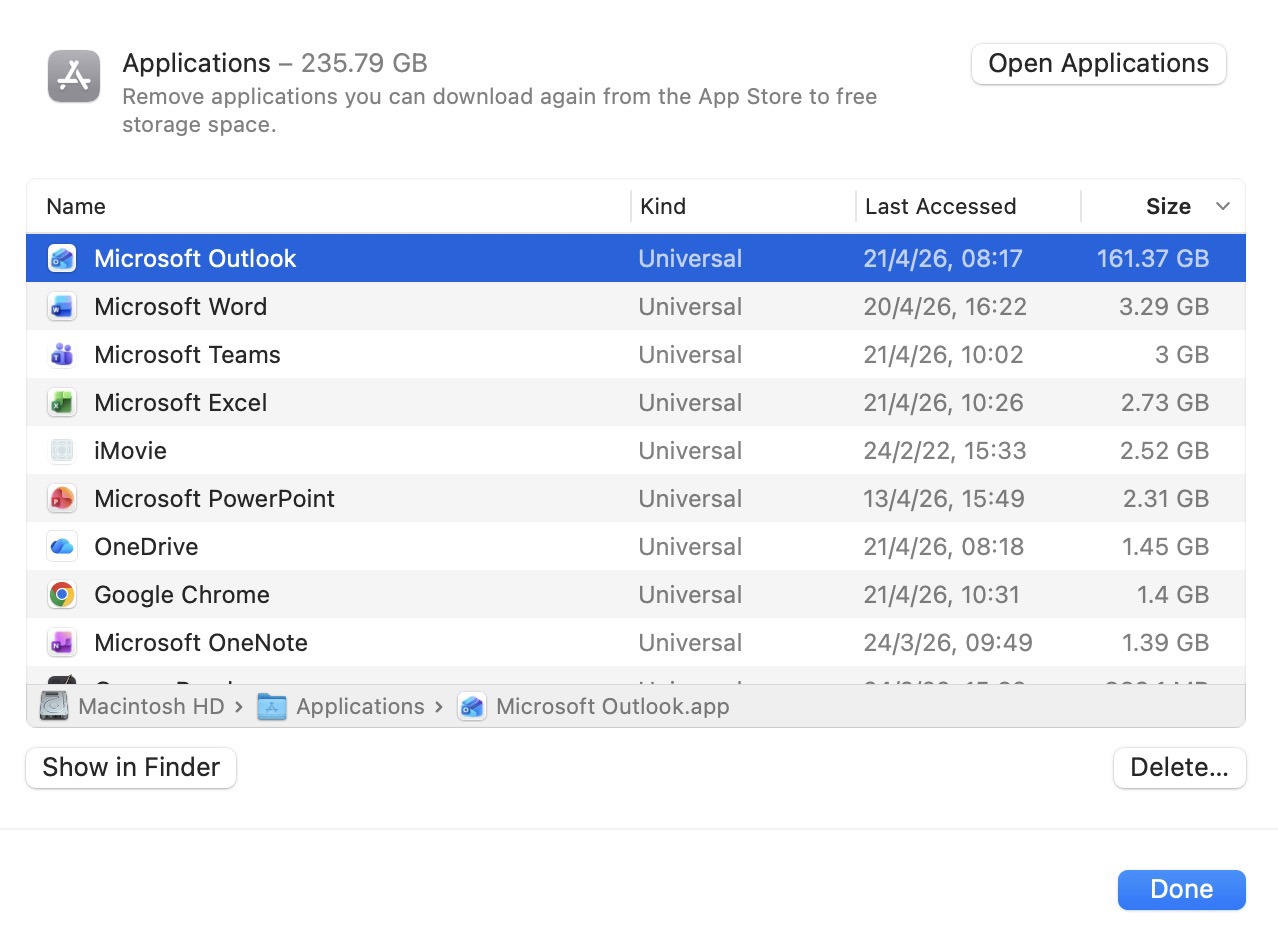Click the 2.52 GB size value
The image size is (1278, 928).
(x=1164, y=450)
